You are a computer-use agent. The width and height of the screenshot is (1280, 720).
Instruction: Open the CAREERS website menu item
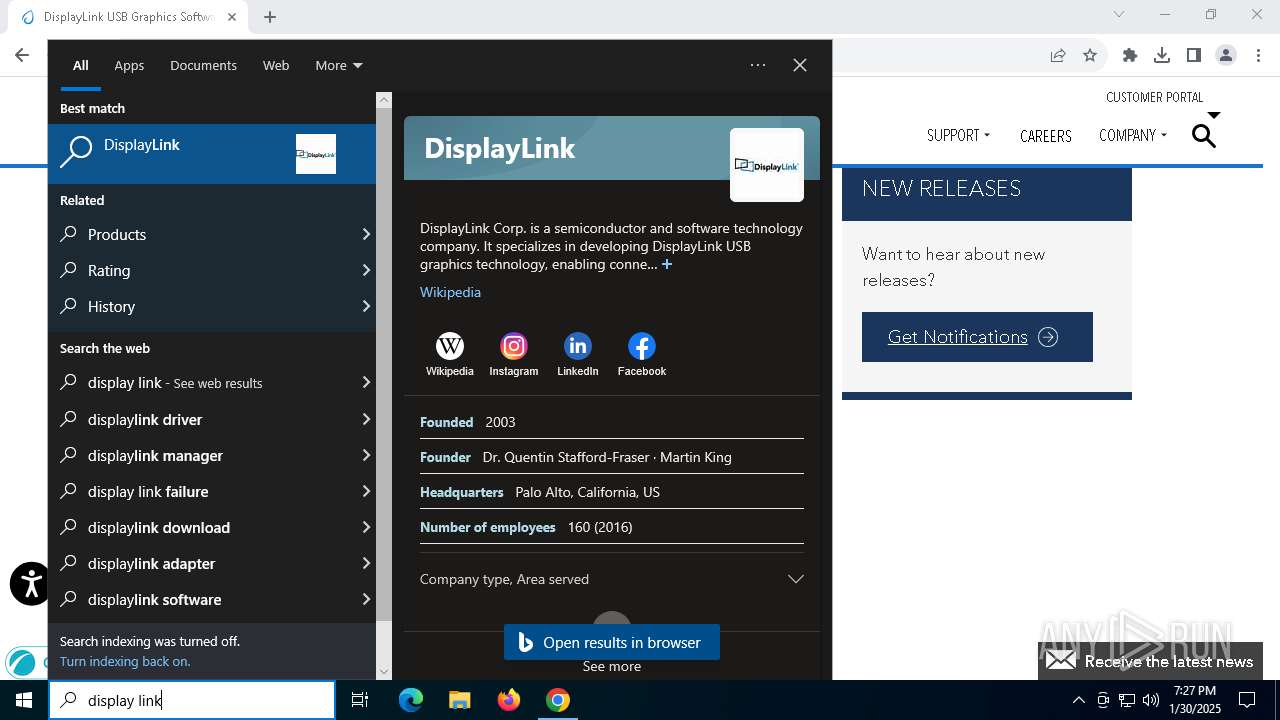(1046, 136)
